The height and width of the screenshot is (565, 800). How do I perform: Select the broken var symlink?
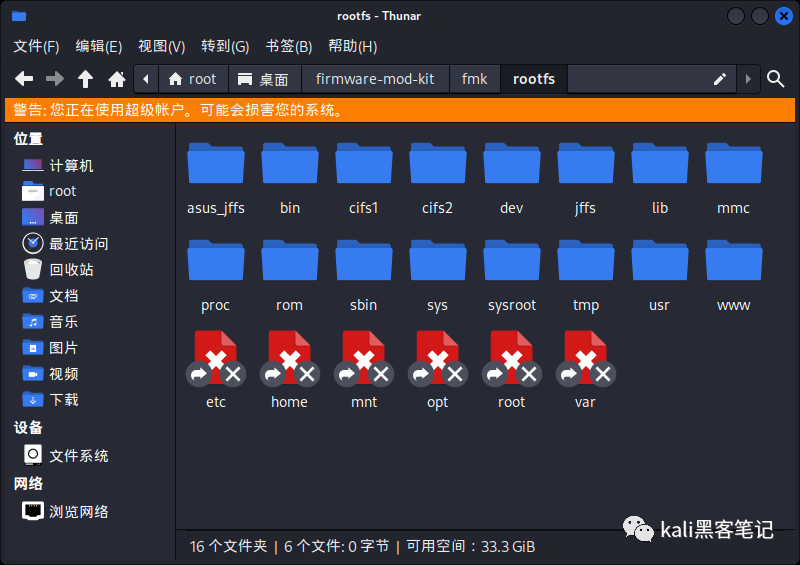(x=586, y=370)
